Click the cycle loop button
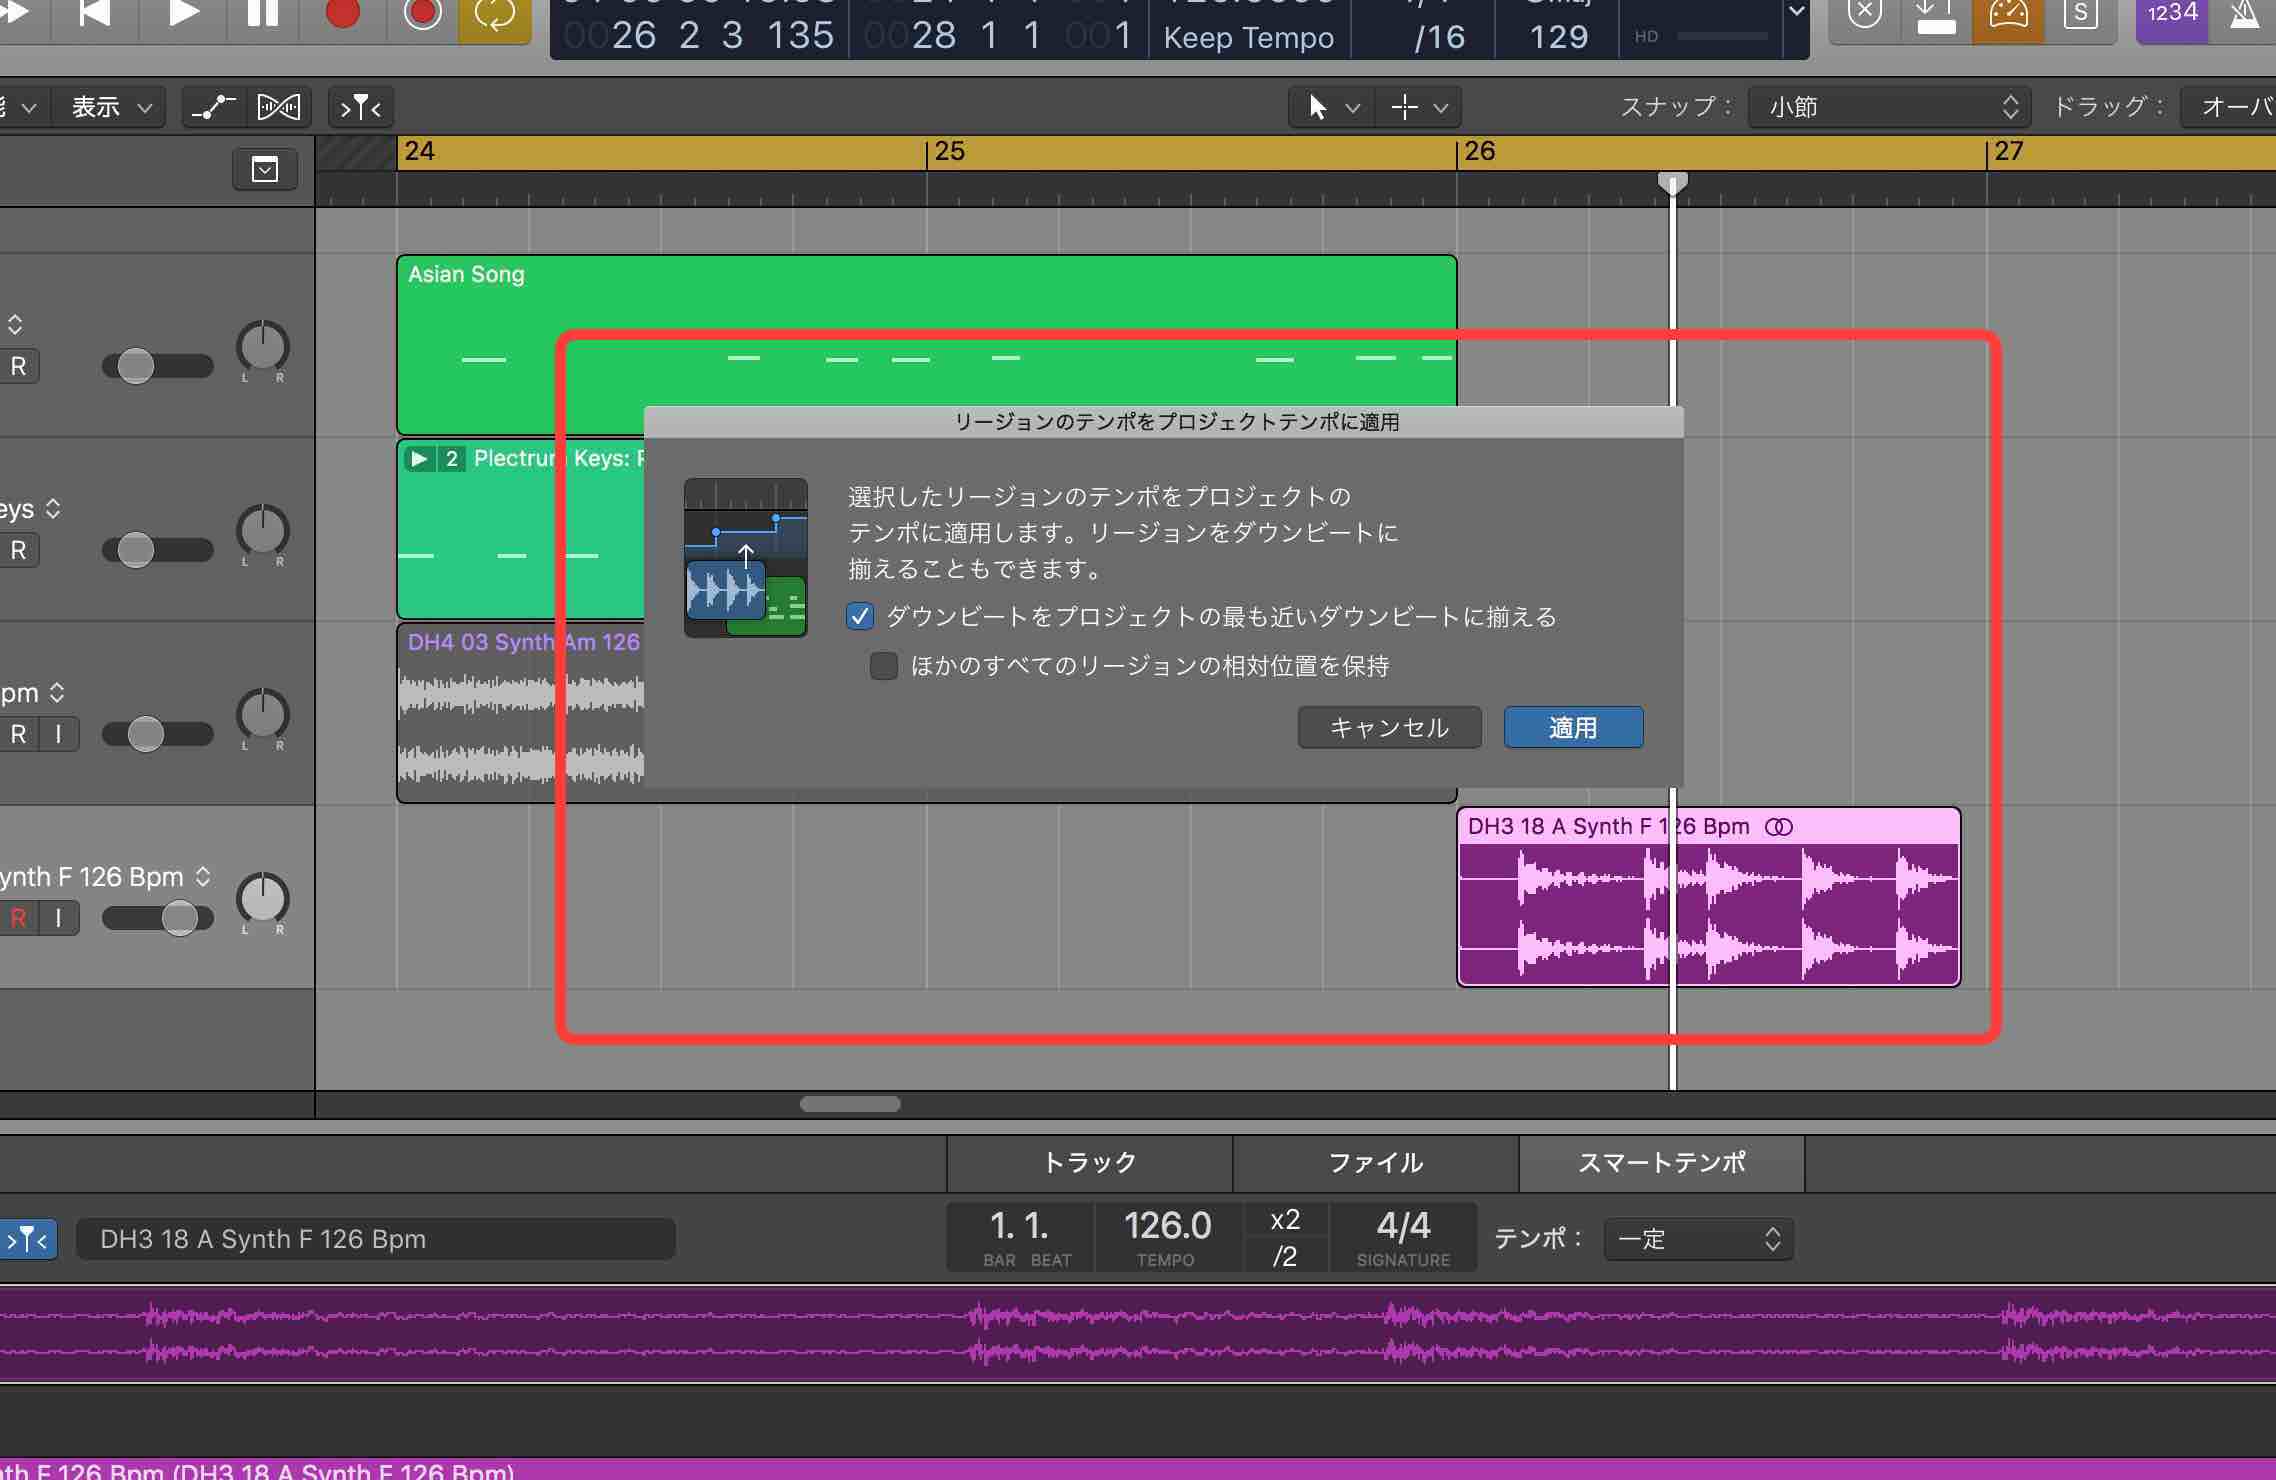Viewport: 2276px width, 1480px height. point(494,15)
